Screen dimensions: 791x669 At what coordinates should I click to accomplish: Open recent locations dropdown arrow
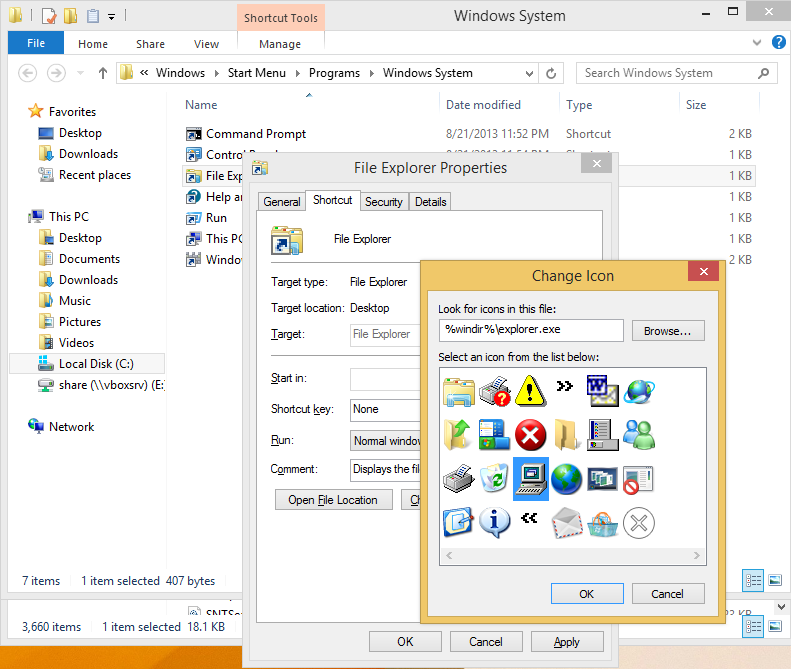pos(80,73)
